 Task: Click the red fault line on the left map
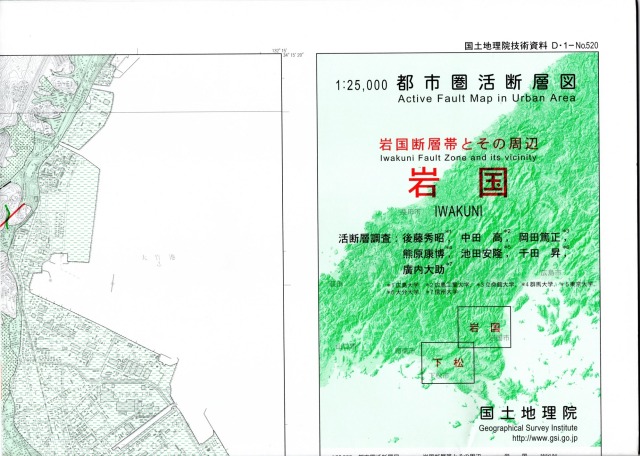coord(13,216)
